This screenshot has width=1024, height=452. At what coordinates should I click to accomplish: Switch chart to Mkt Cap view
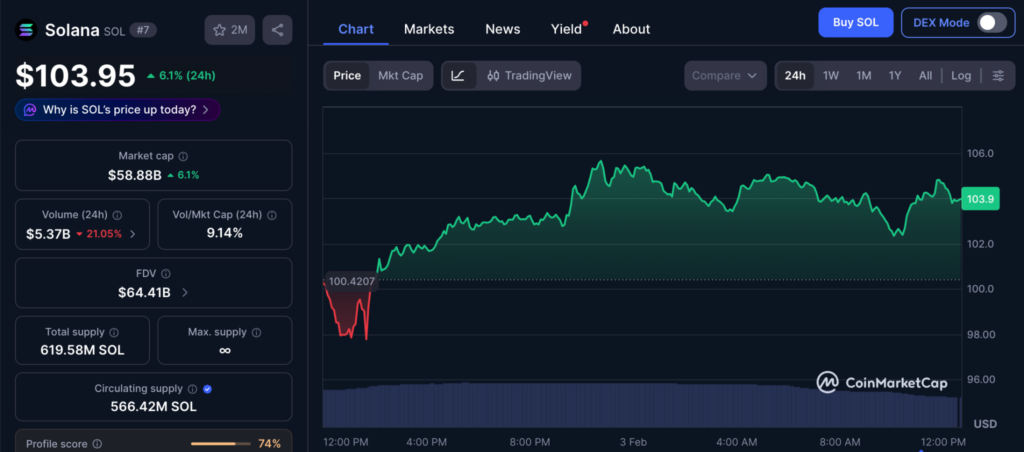[399, 76]
